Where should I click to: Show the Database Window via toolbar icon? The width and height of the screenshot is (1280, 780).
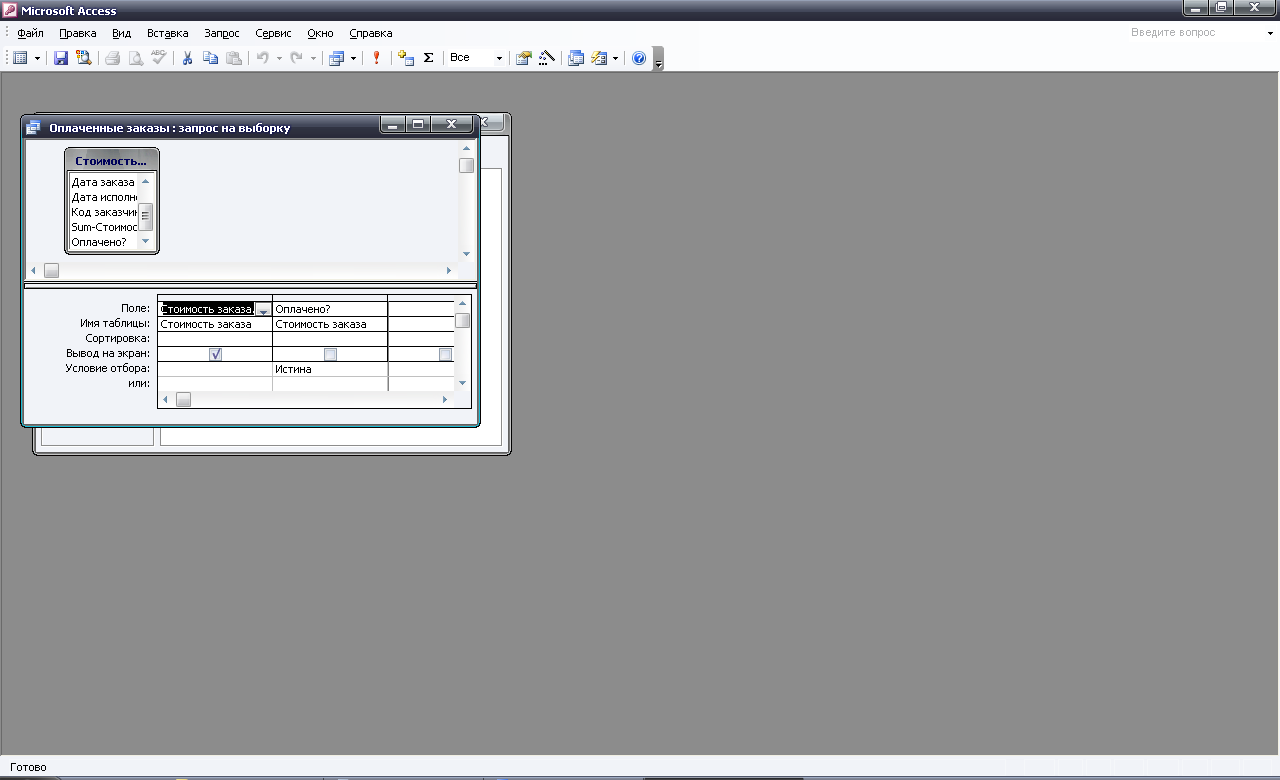pyautogui.click(x=576, y=58)
